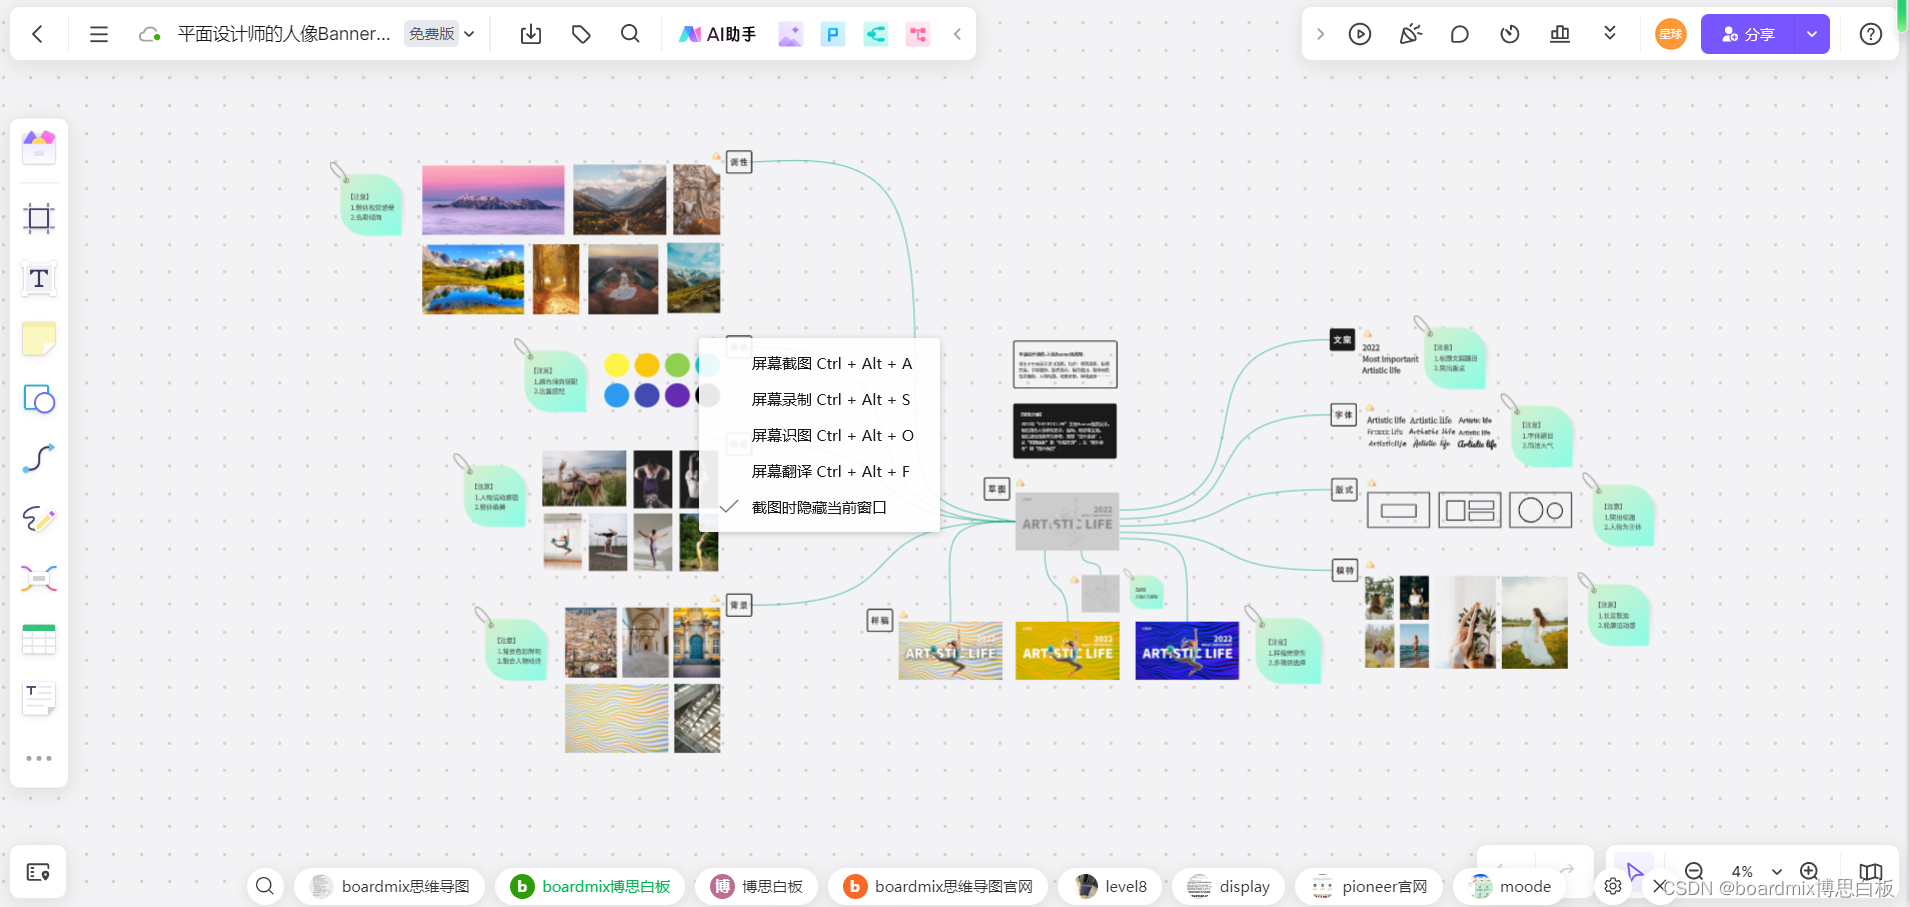
Task: Open the help question mark icon
Action: click(x=1871, y=34)
